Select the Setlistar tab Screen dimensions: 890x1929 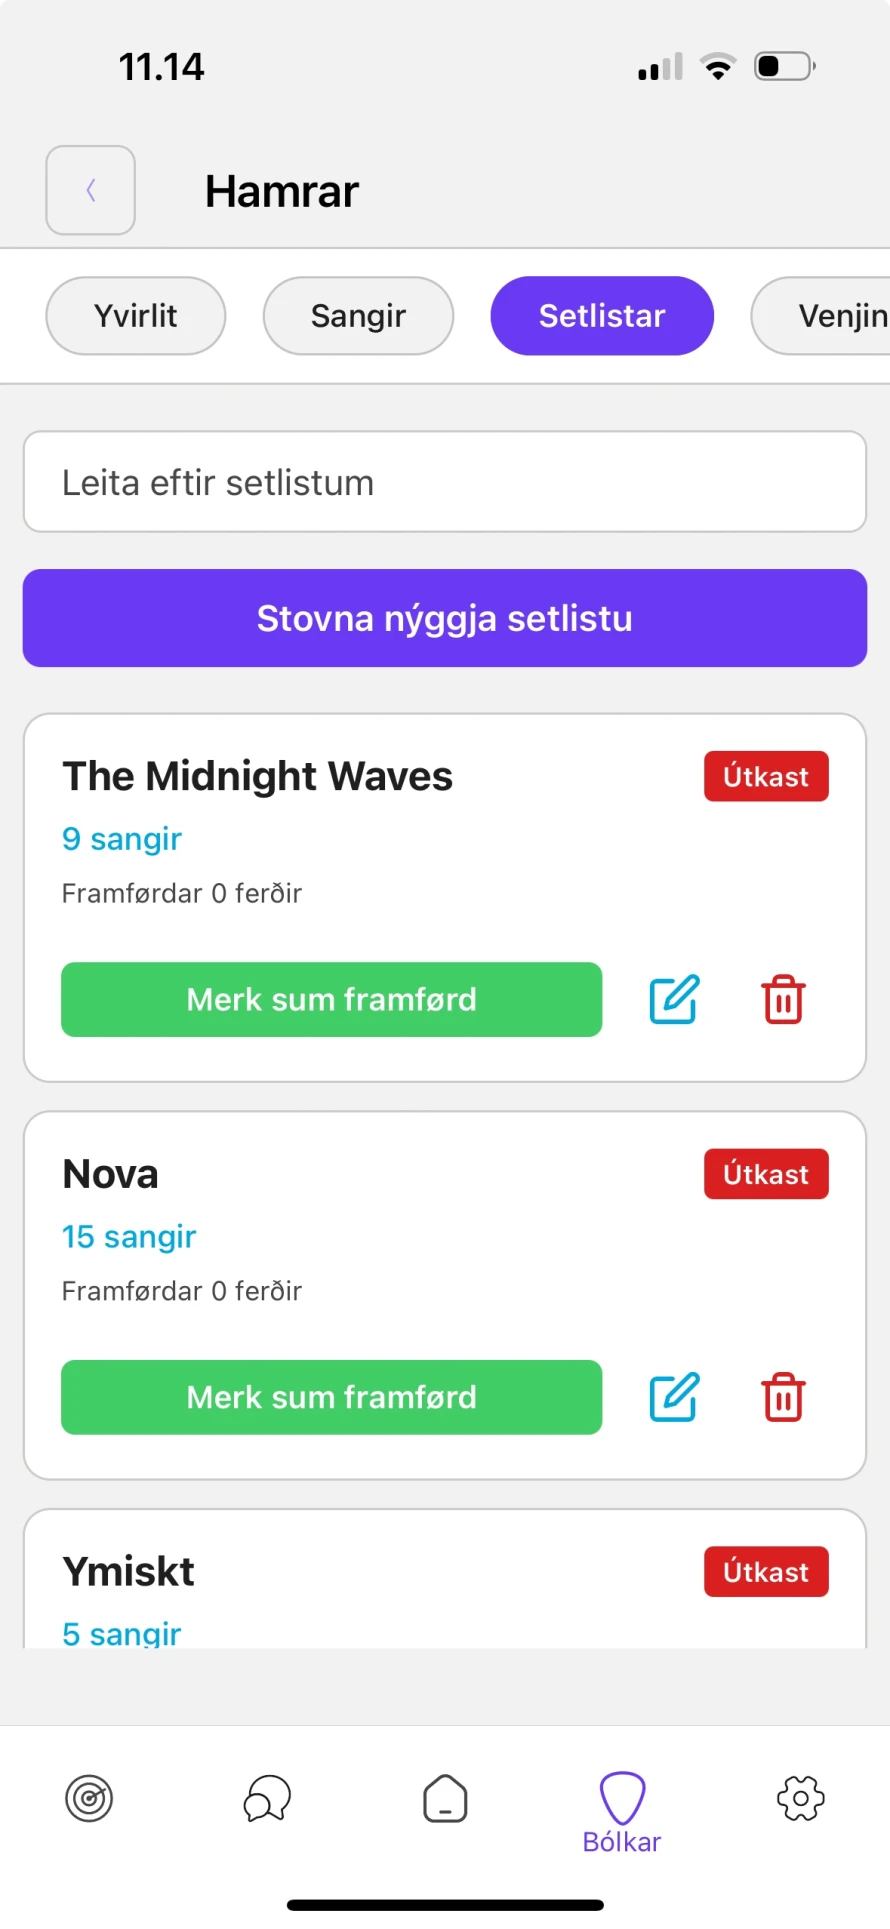pos(602,316)
